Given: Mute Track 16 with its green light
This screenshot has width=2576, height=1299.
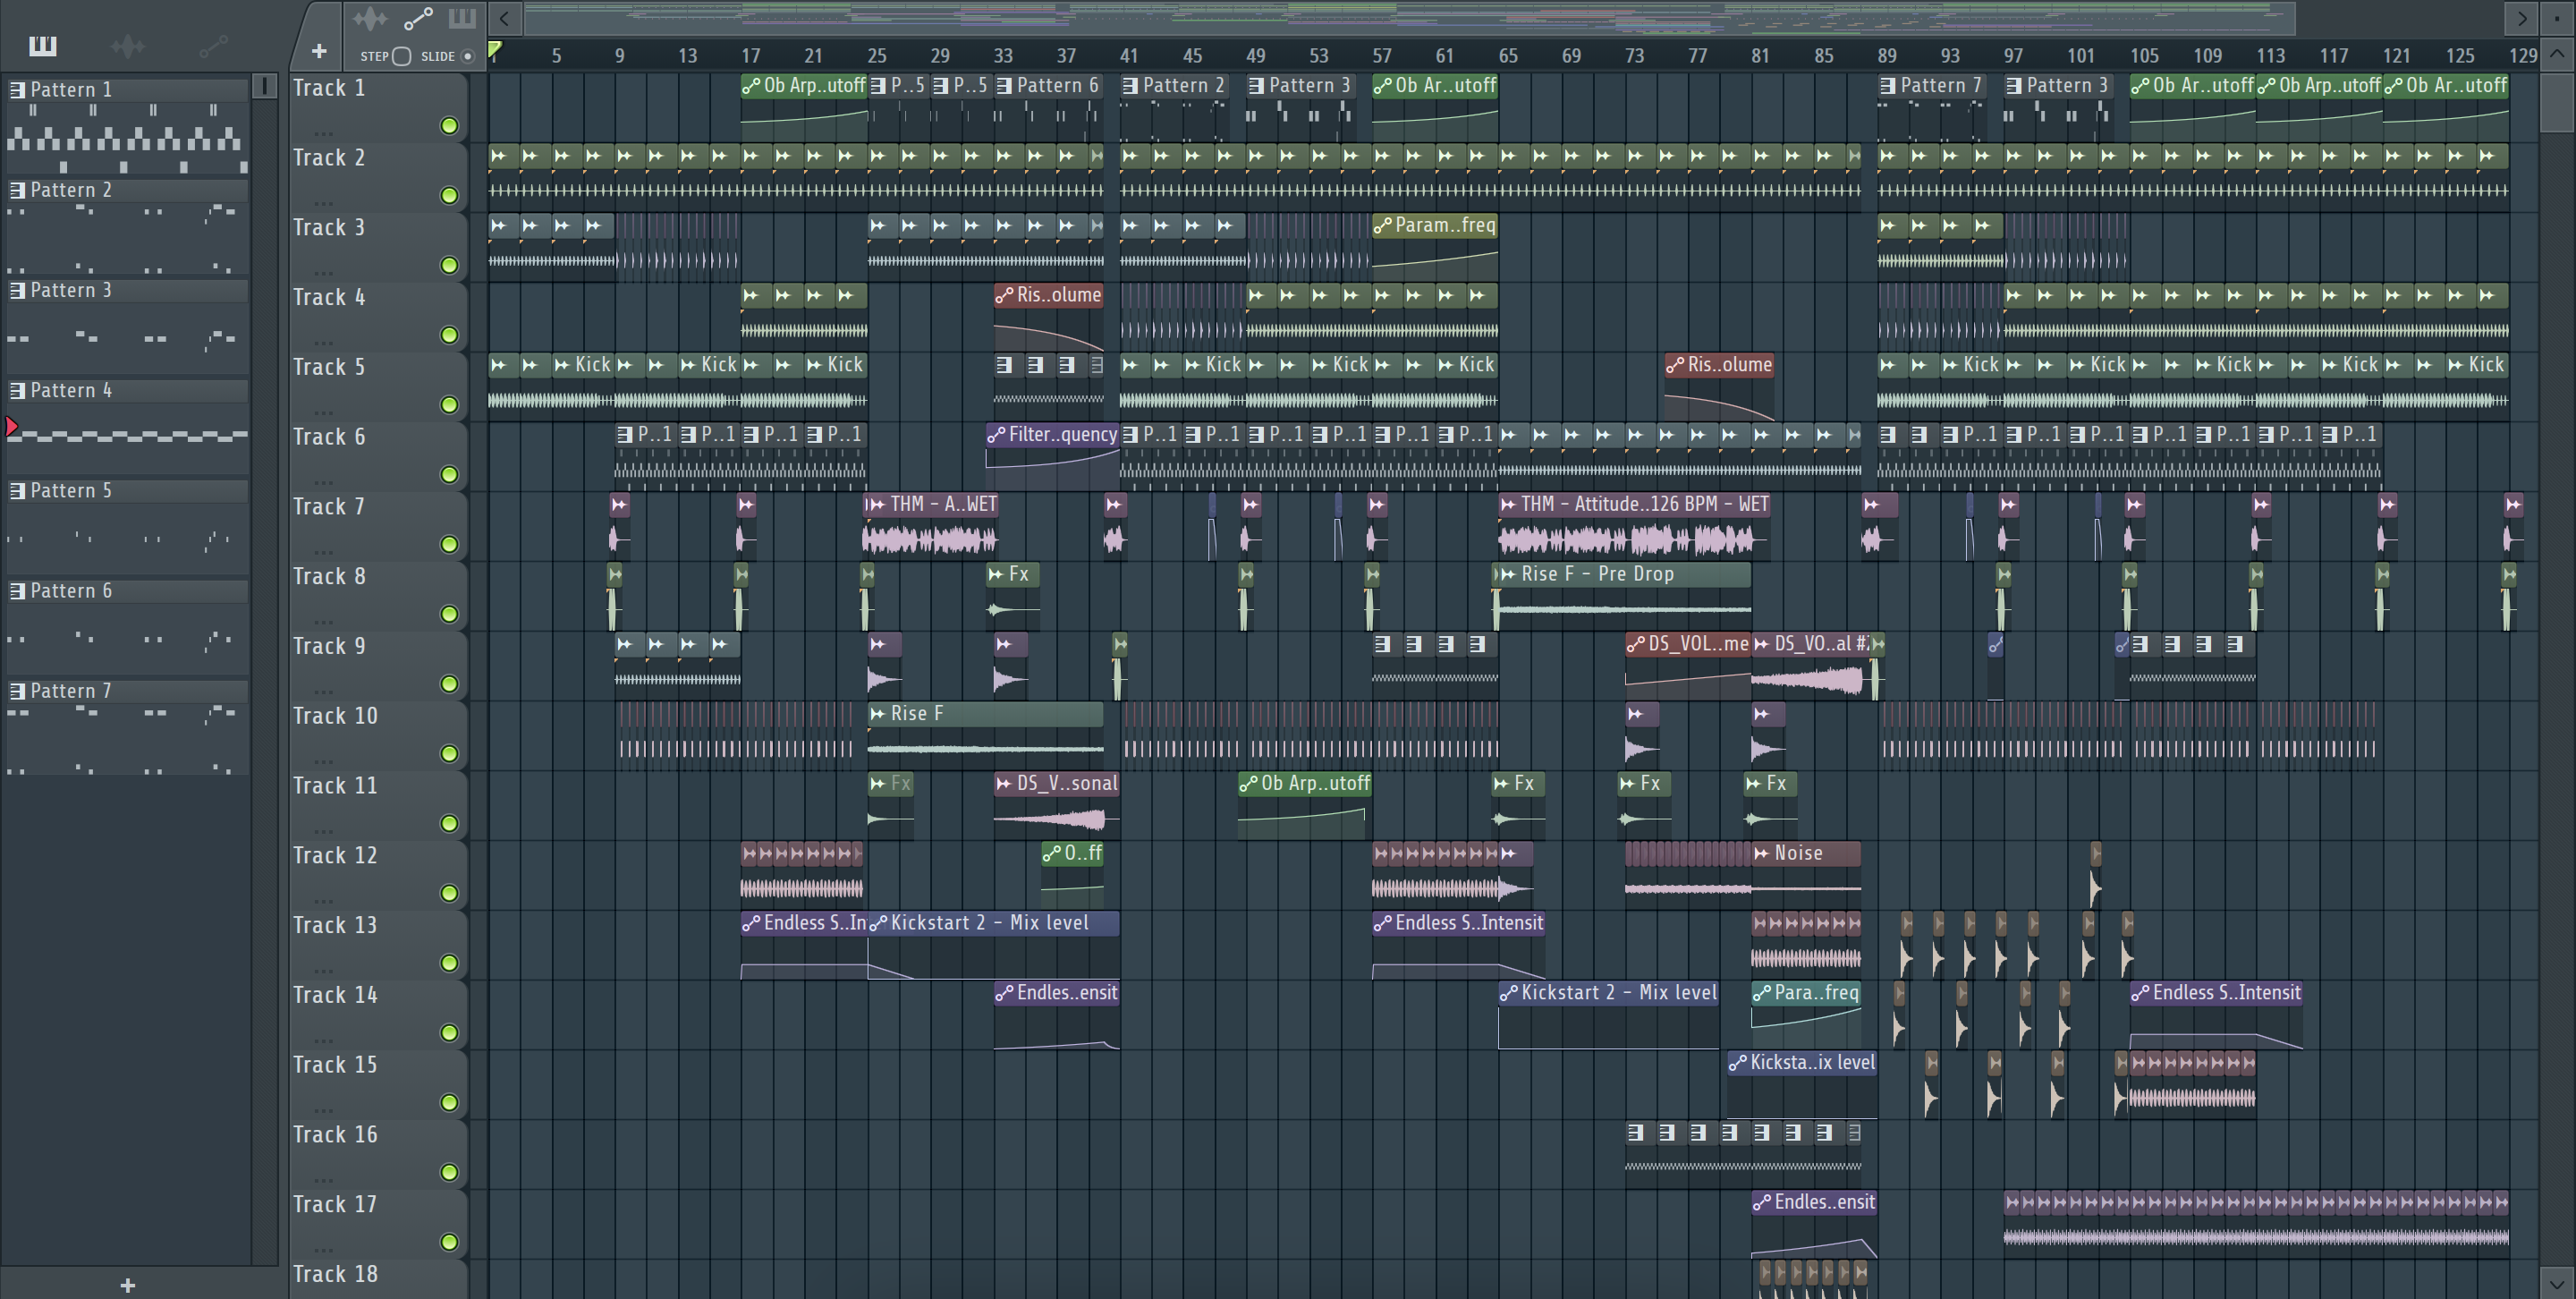Looking at the screenshot, I should click(x=450, y=1172).
